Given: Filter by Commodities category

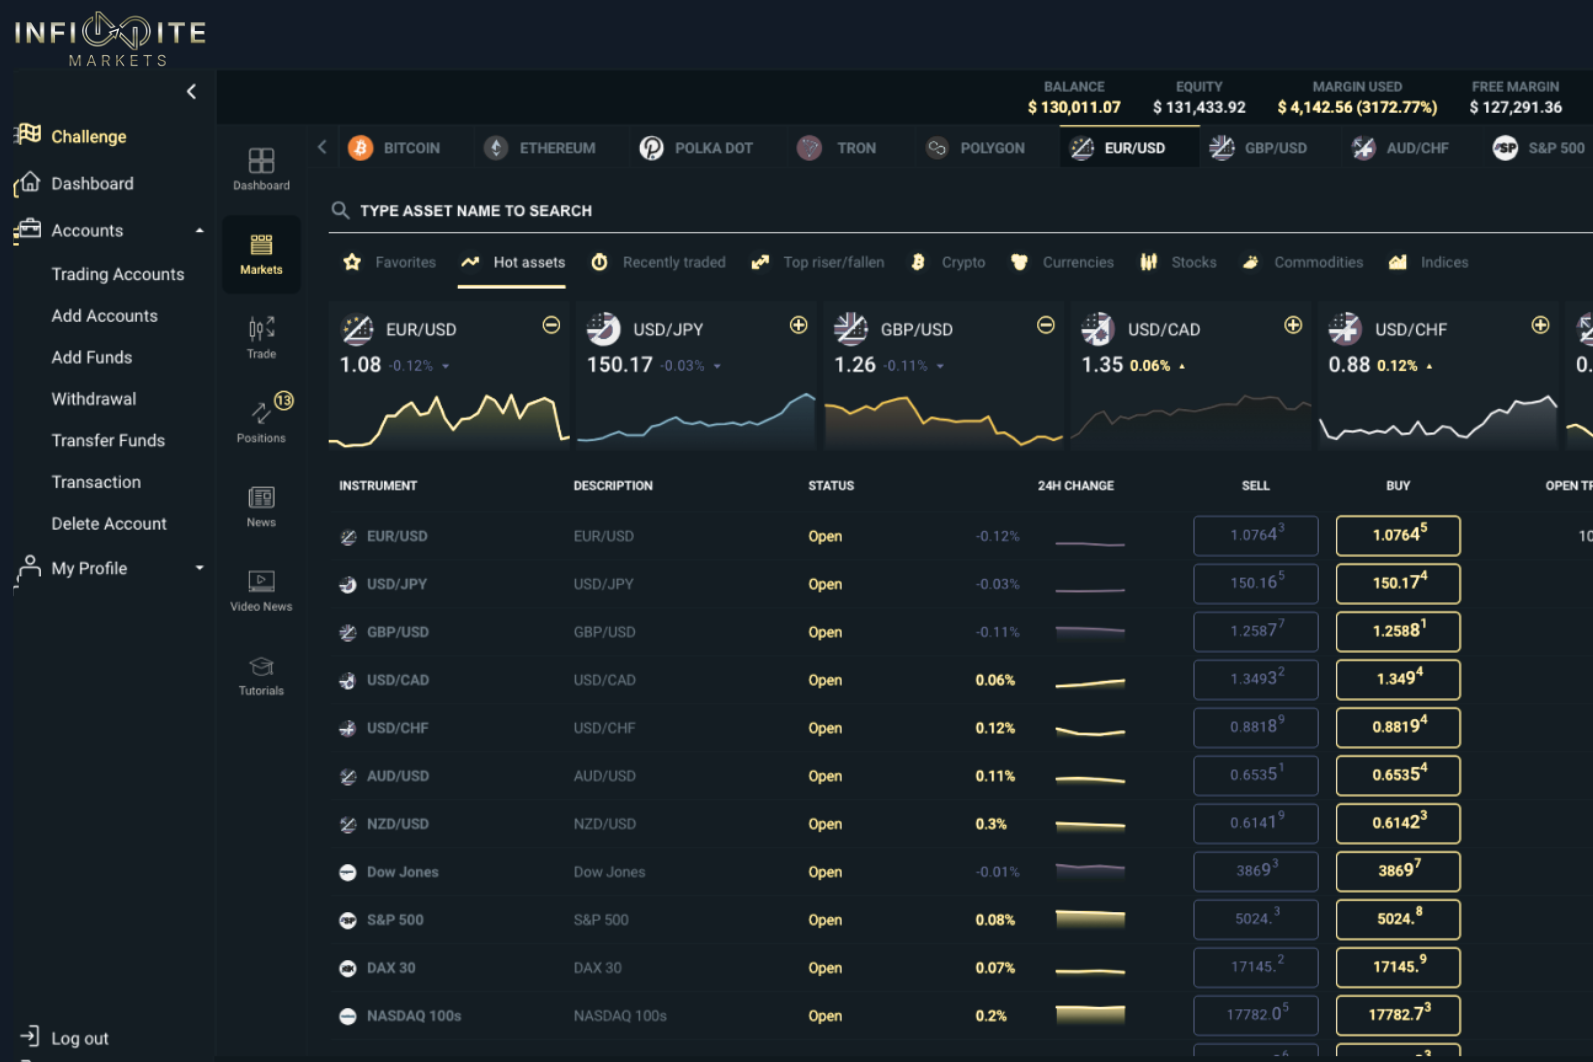Looking at the screenshot, I should [1302, 262].
